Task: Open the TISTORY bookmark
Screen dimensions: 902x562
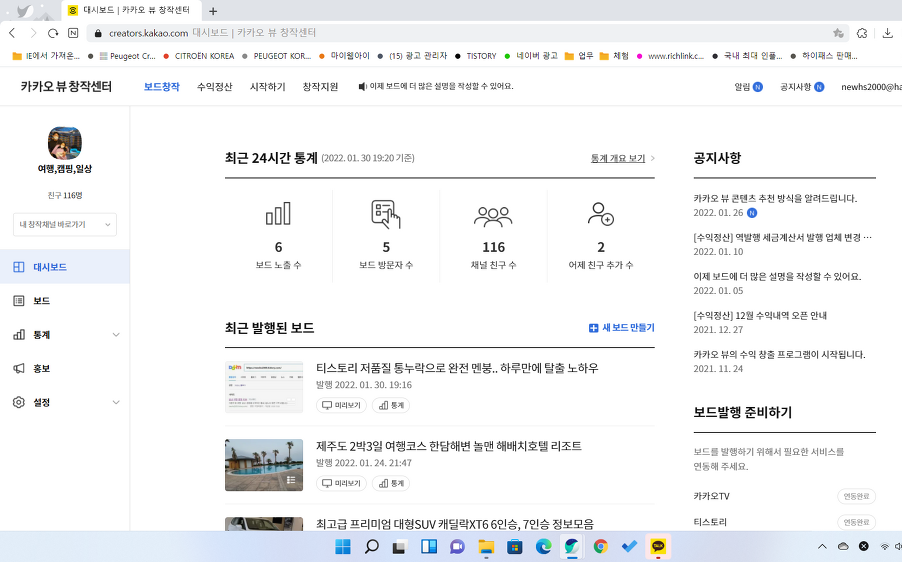Action: (x=475, y=56)
